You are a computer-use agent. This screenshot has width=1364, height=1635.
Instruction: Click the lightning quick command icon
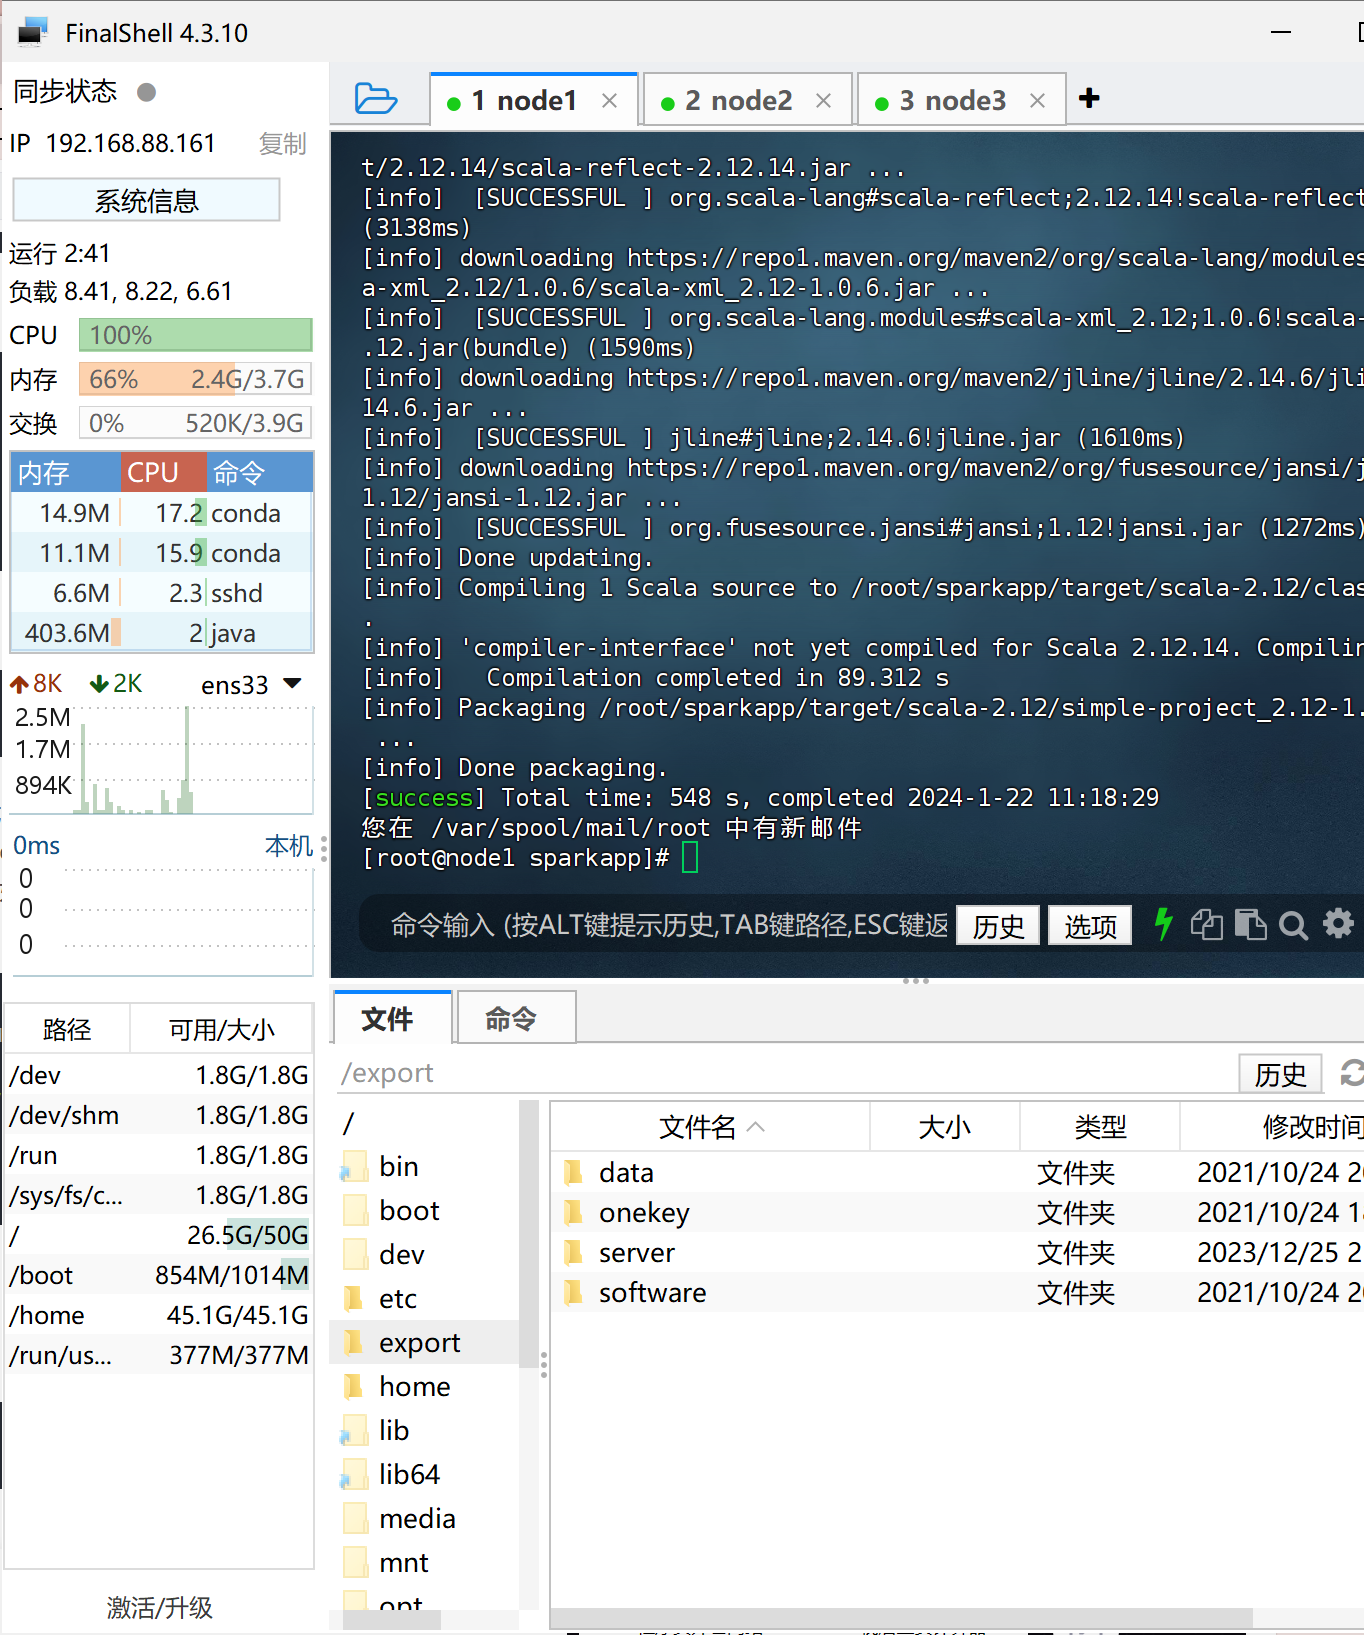click(x=1163, y=924)
